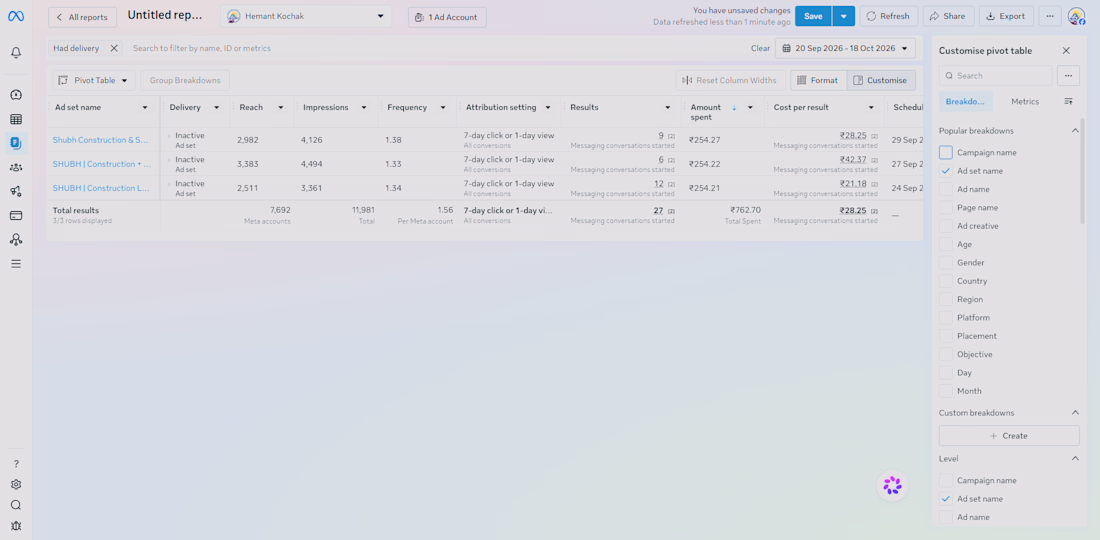Open panel more options next to search
1100x540 pixels.
coord(1068,76)
